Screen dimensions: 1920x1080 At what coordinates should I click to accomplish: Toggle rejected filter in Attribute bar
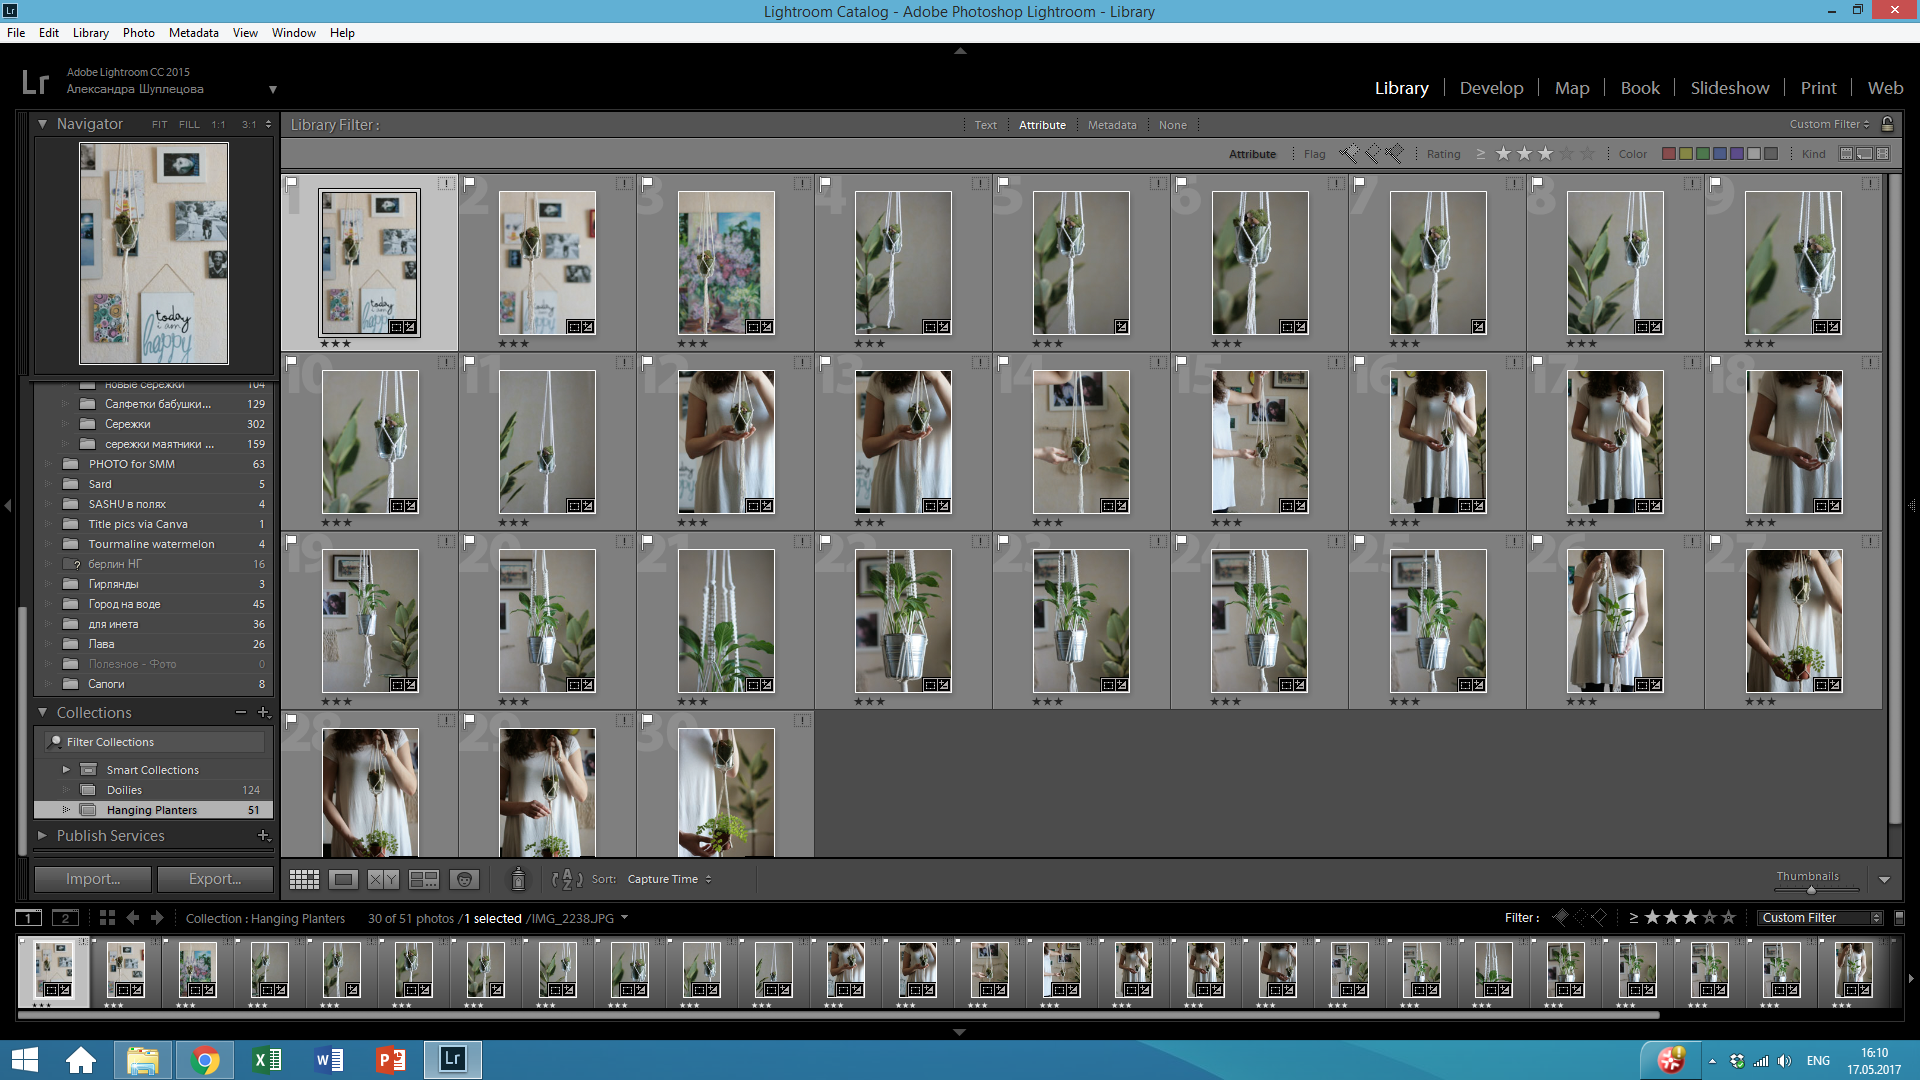point(1394,154)
